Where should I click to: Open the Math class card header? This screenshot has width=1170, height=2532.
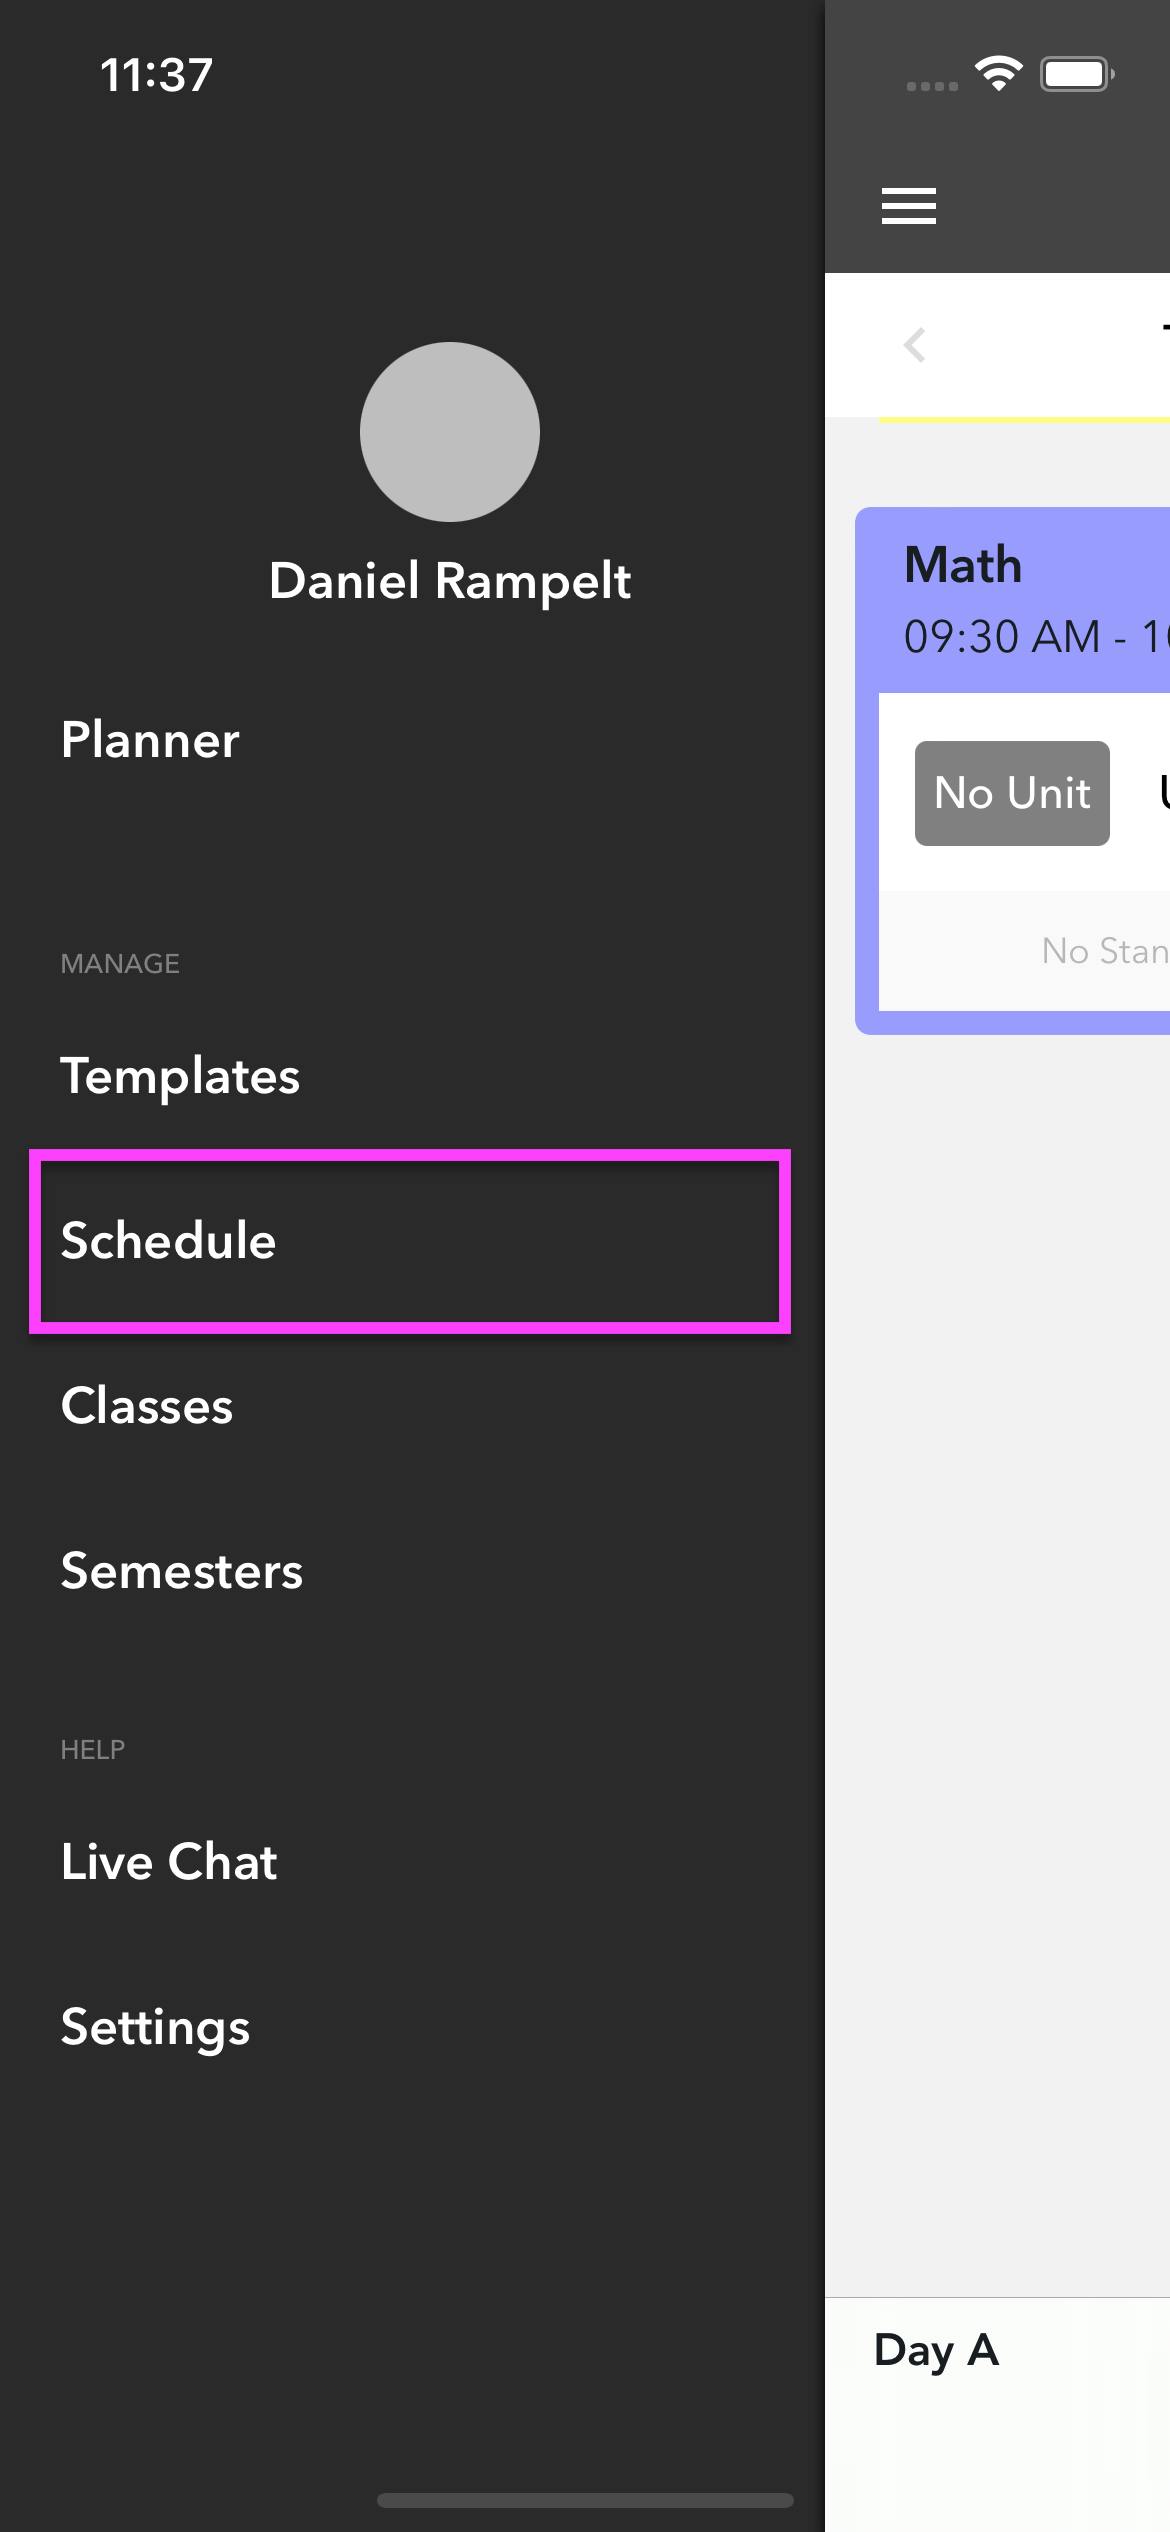click(1013, 600)
